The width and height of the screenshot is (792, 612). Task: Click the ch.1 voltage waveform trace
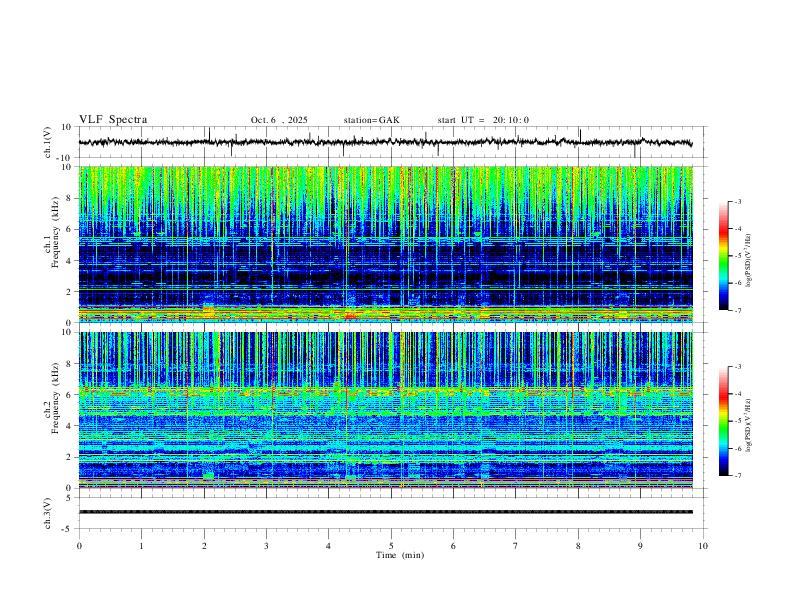(385, 142)
